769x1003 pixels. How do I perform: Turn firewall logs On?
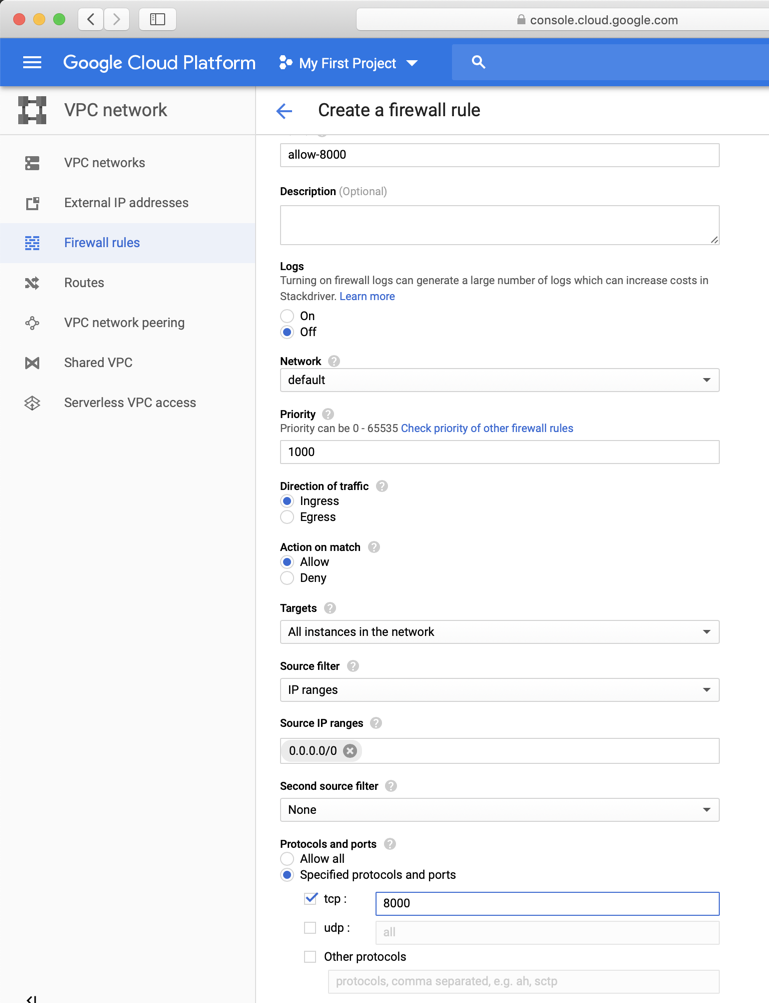287,316
